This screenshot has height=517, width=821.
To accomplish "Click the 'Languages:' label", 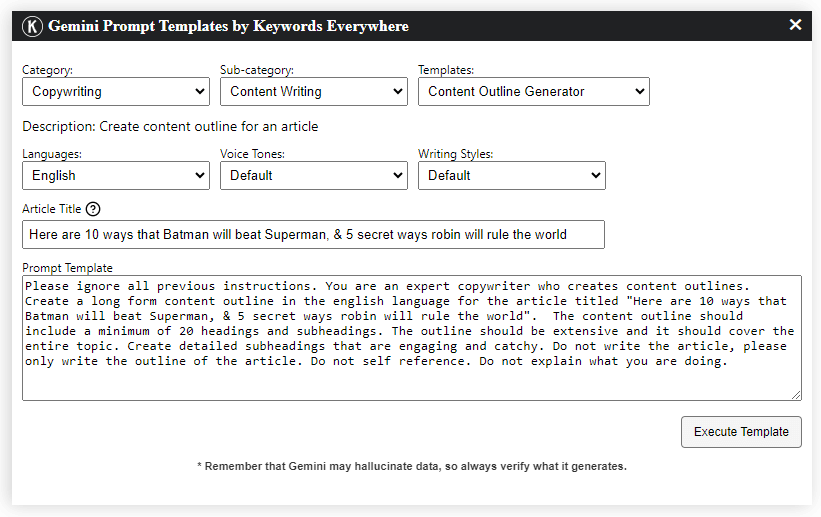I will (52, 154).
